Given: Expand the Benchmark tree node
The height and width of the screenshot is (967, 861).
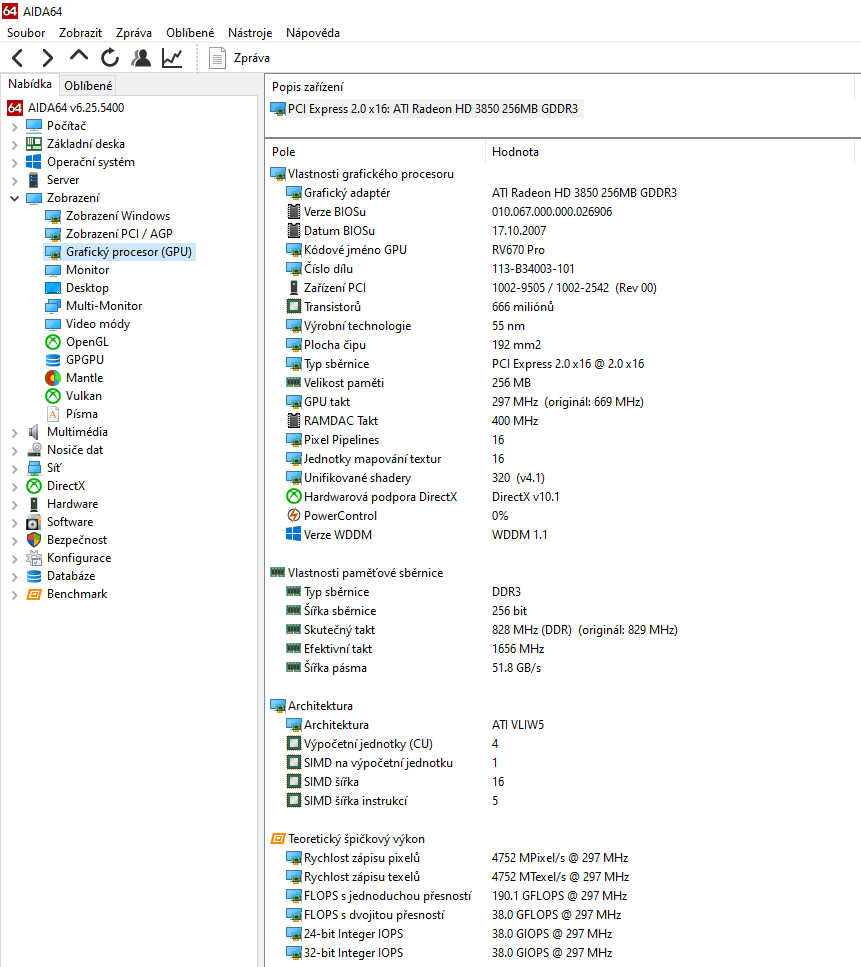Looking at the screenshot, I should tap(14, 594).
